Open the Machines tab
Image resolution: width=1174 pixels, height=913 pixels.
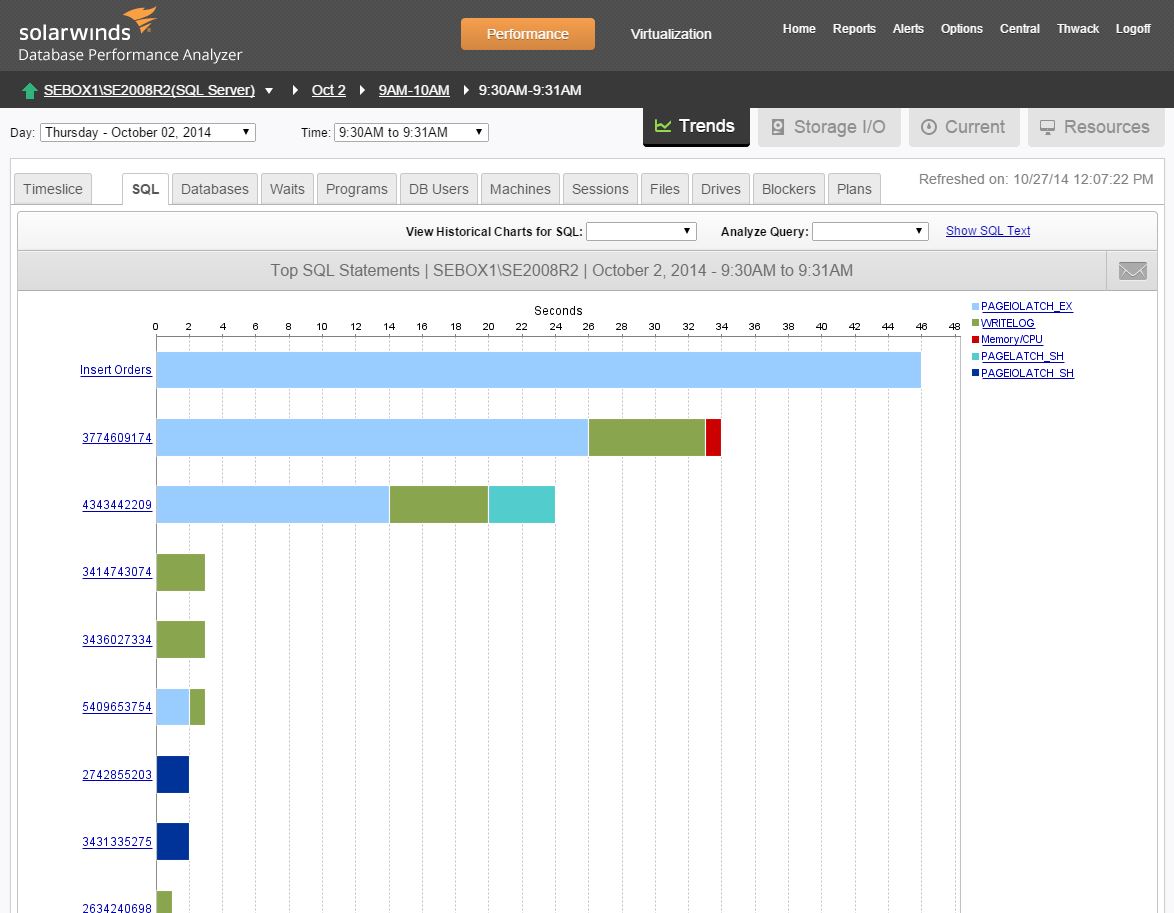pyautogui.click(x=520, y=189)
